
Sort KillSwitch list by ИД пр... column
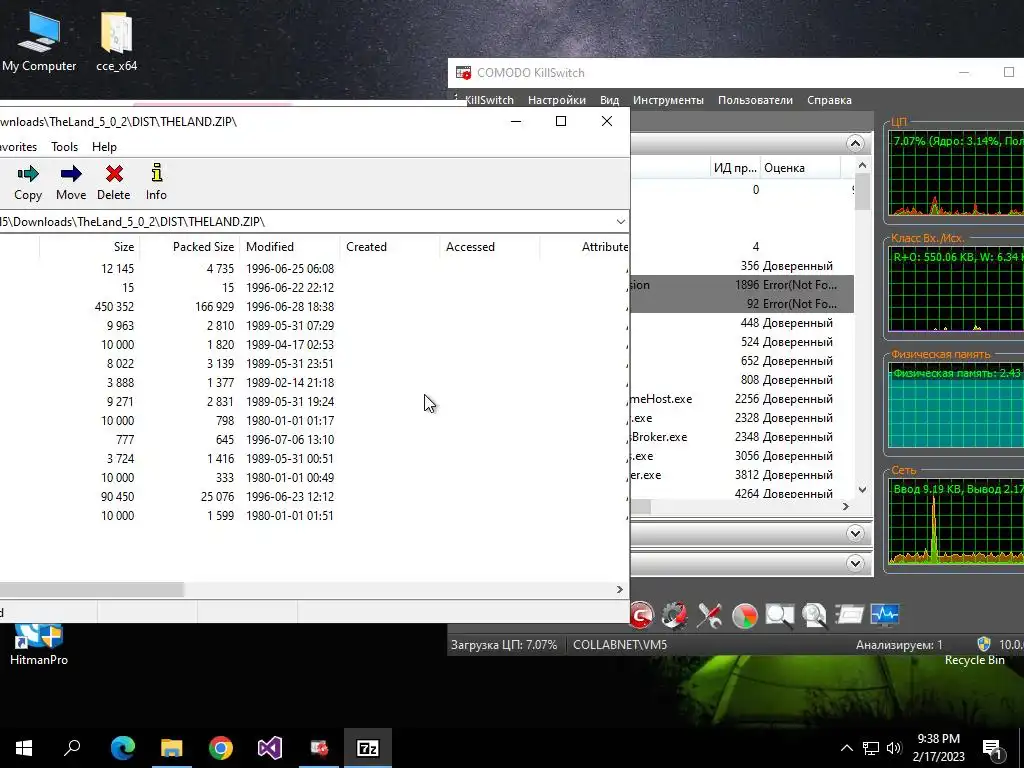(735, 168)
